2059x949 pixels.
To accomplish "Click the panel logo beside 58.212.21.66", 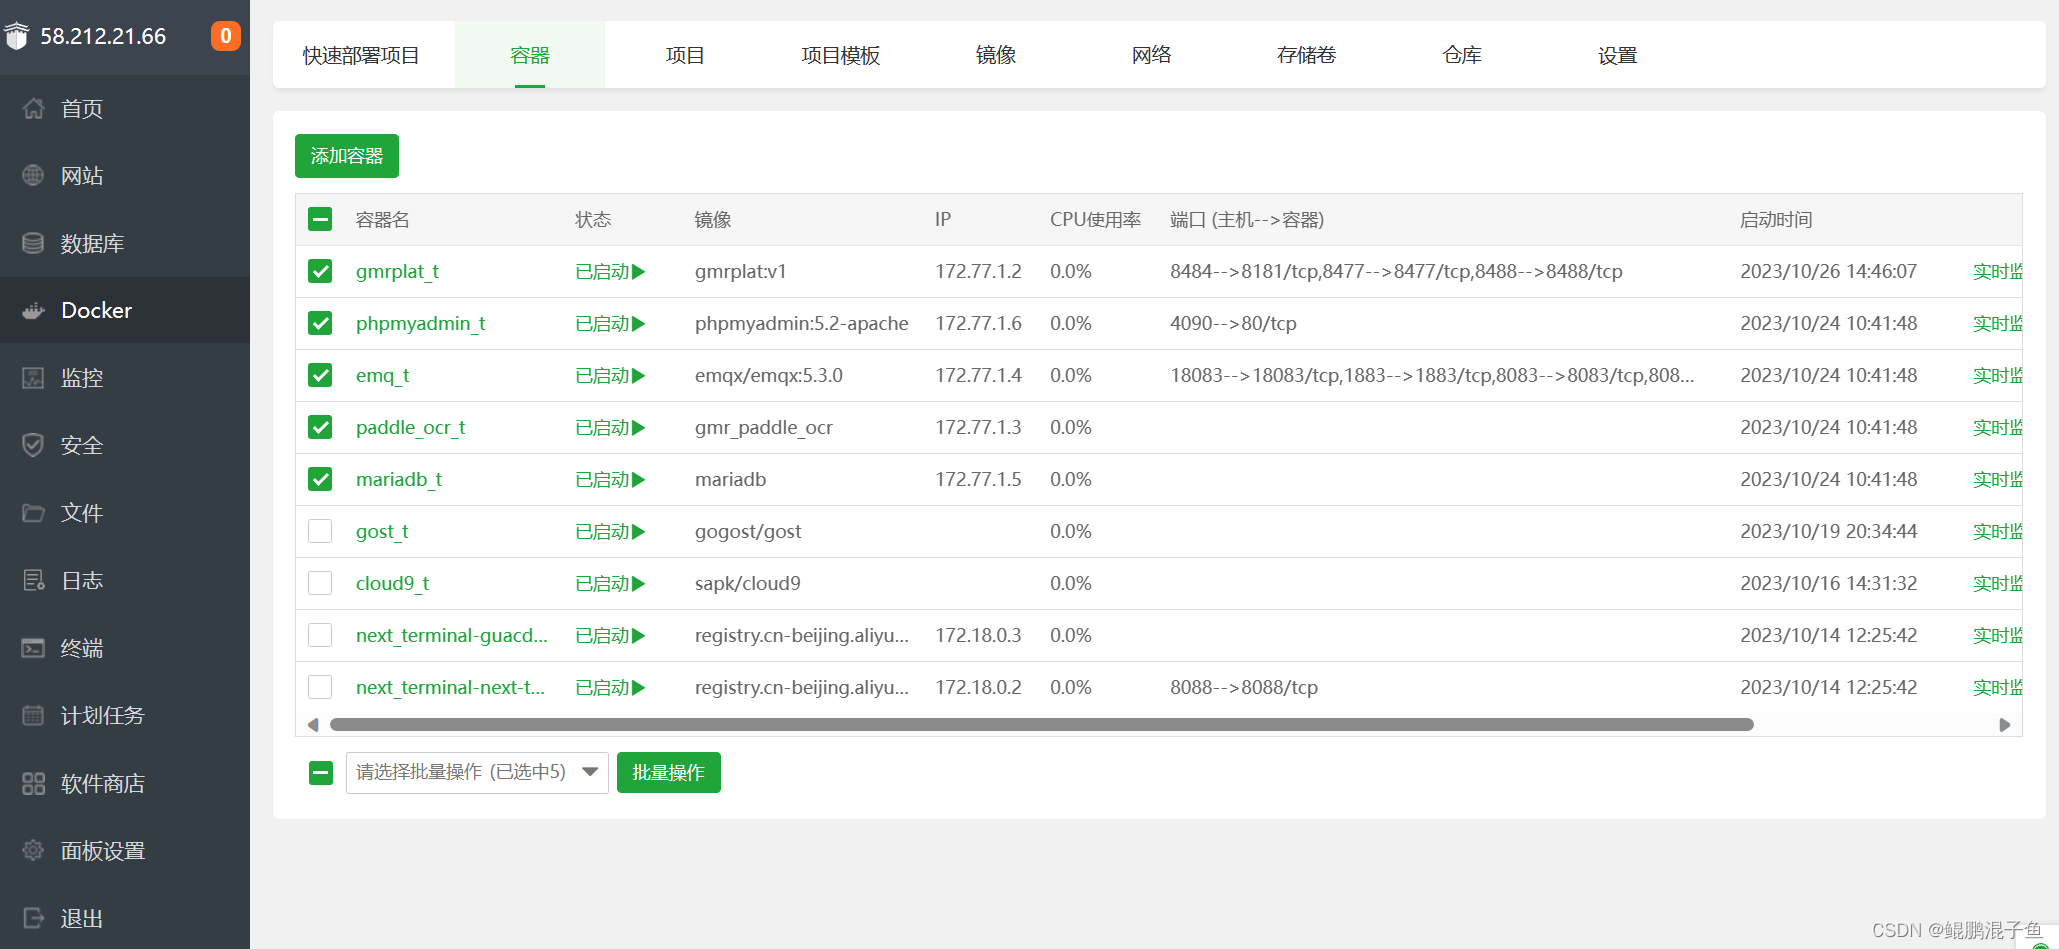I will point(17,36).
